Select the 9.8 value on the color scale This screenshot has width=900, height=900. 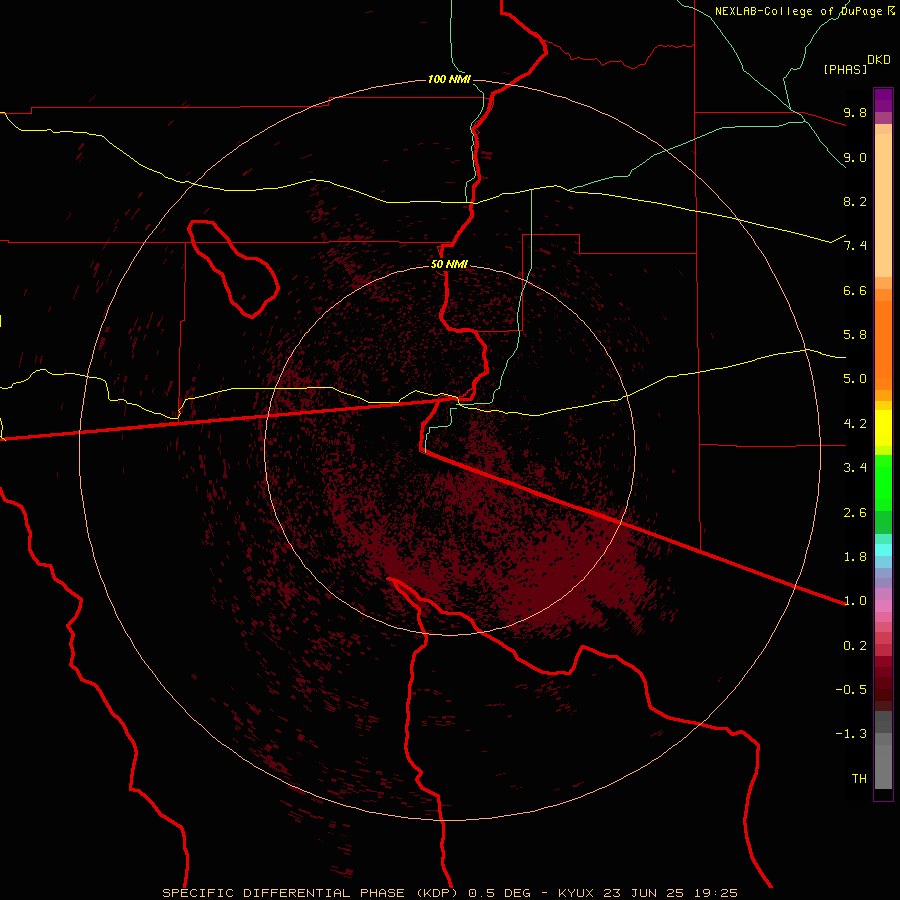click(x=855, y=112)
